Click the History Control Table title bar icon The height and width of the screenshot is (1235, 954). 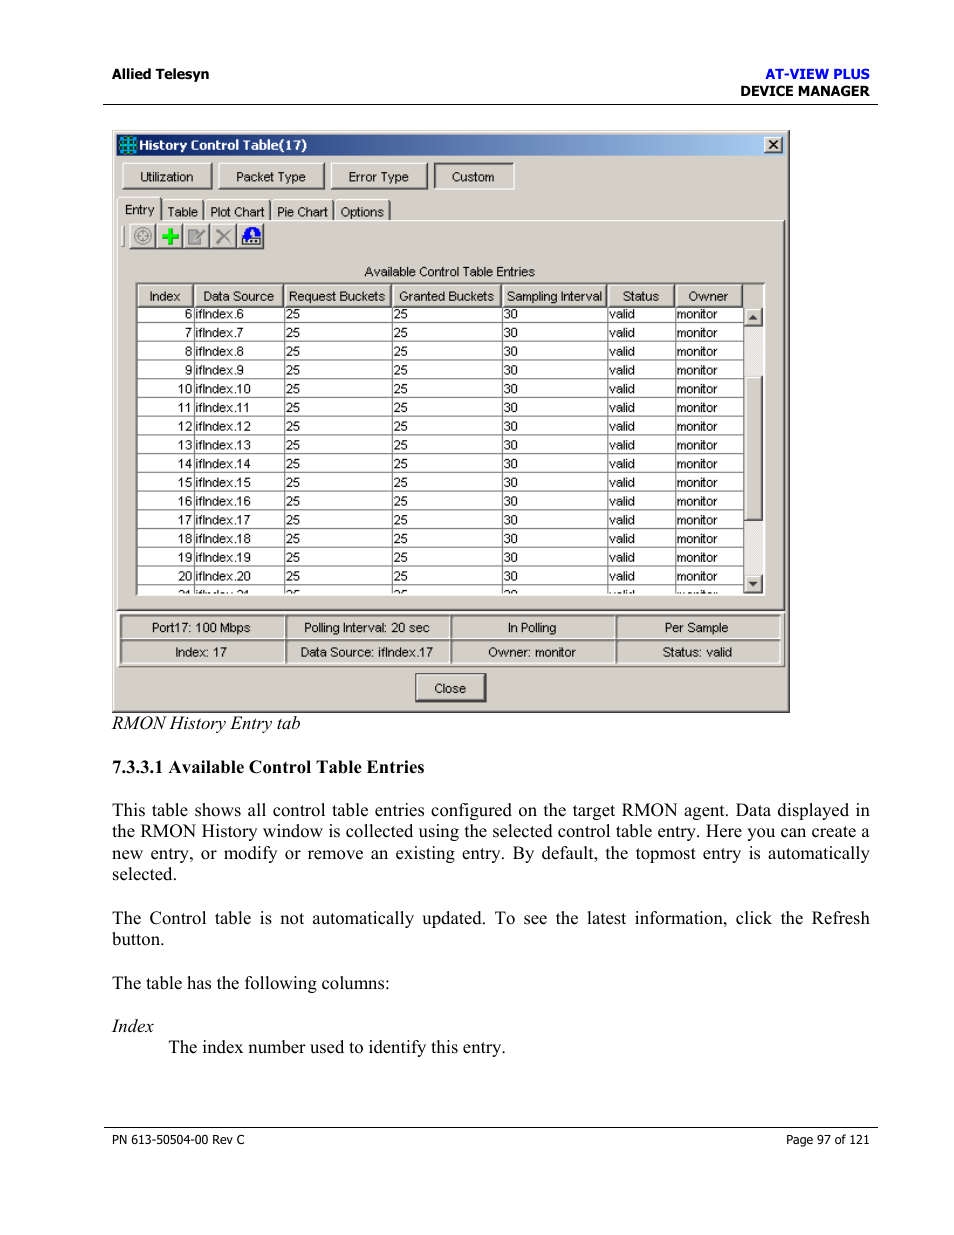pos(128,145)
